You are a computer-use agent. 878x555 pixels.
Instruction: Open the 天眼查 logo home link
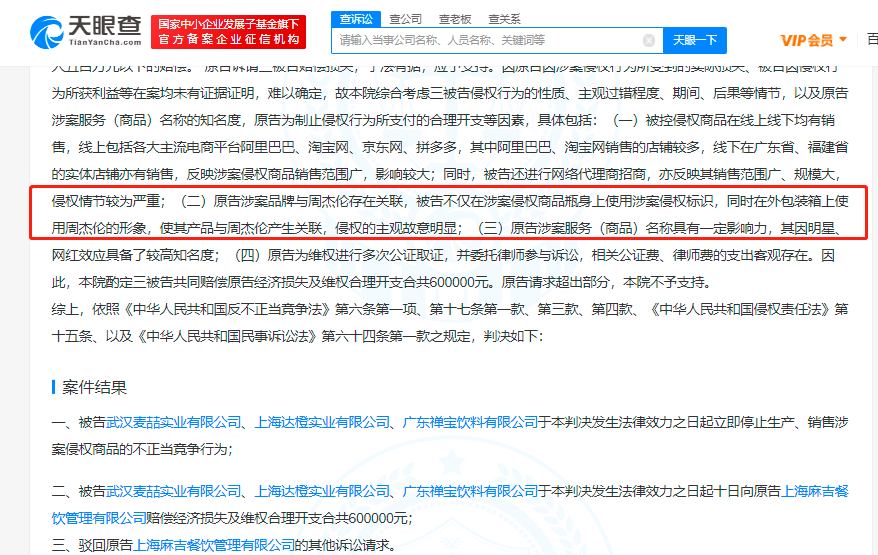[86, 31]
